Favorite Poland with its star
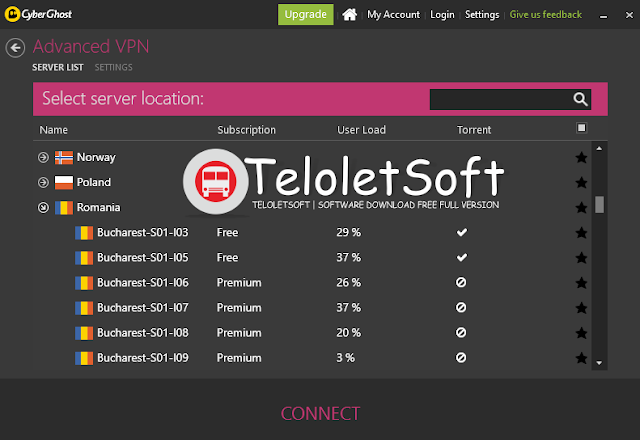The height and width of the screenshot is (440, 640). pos(581,182)
